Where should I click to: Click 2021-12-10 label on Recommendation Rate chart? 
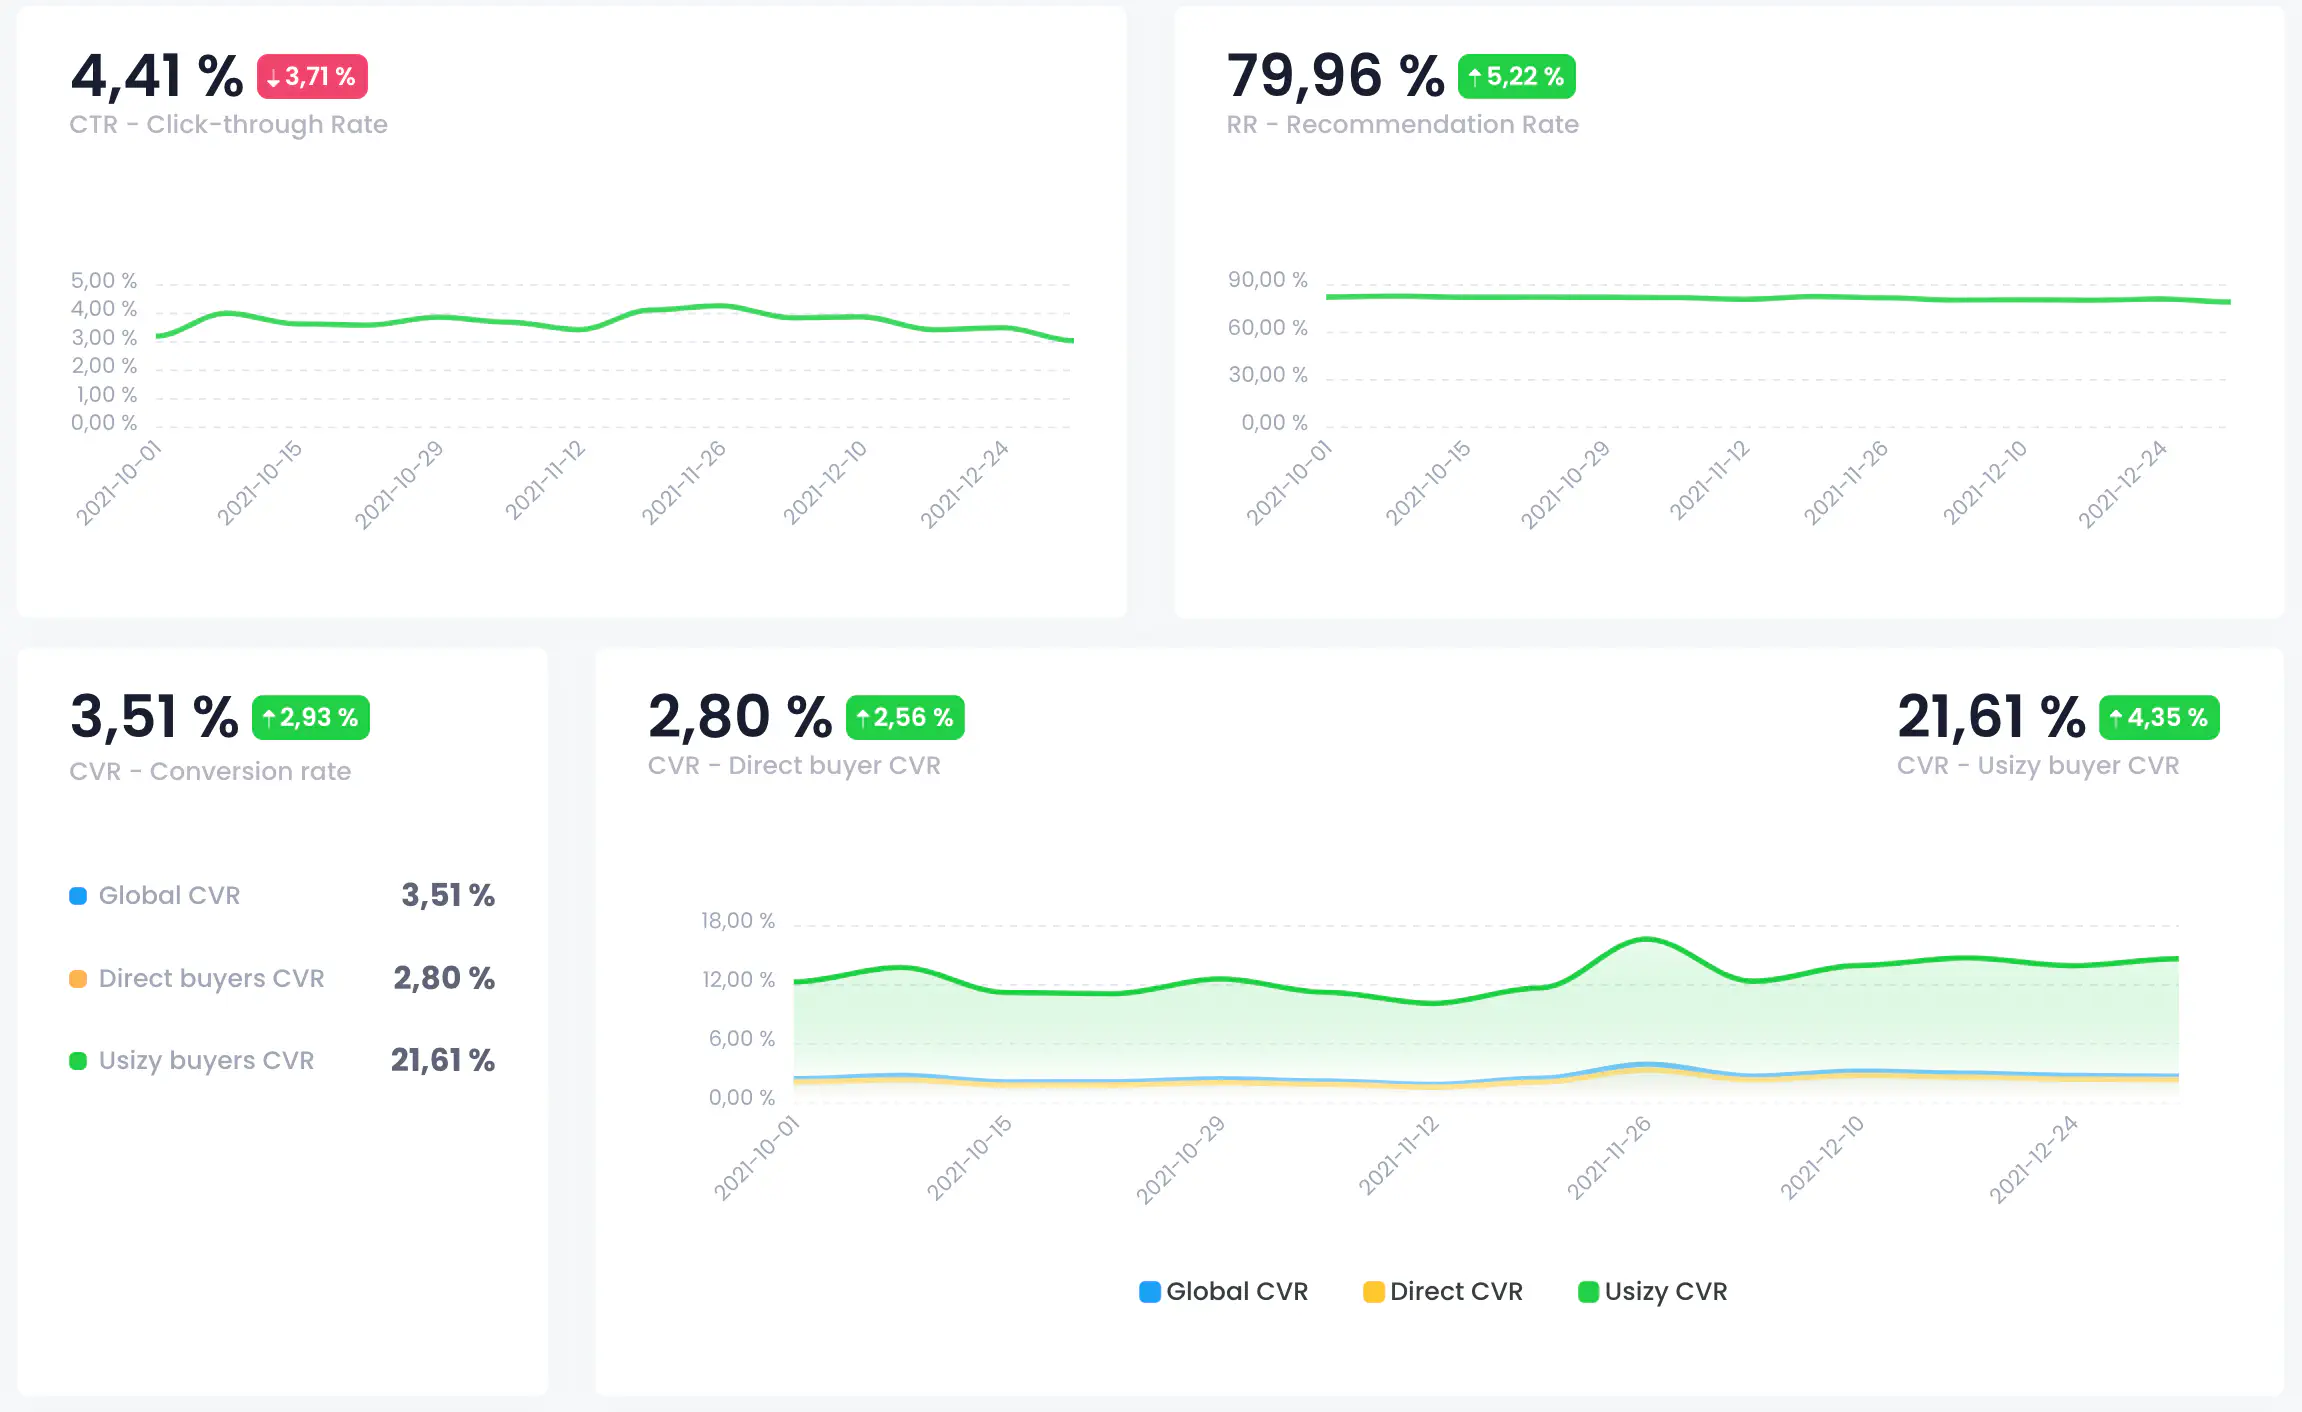click(x=1985, y=482)
